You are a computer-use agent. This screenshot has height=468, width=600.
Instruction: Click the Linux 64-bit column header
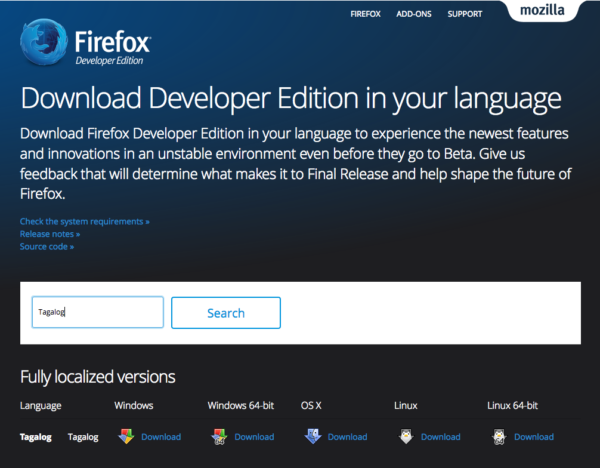tap(512, 406)
